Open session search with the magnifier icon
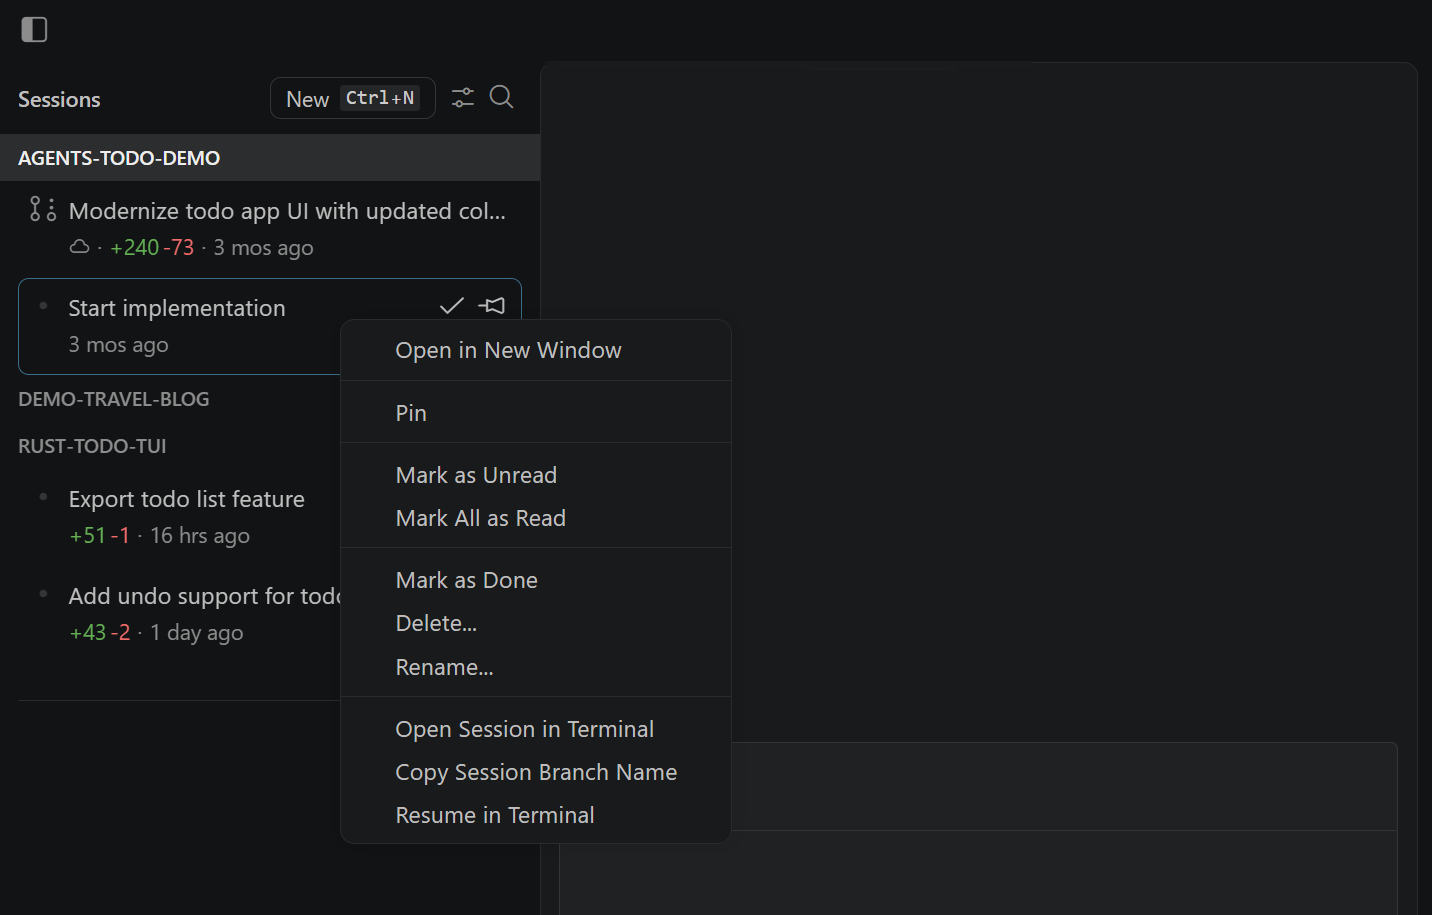Image resolution: width=1432 pixels, height=915 pixels. click(501, 97)
